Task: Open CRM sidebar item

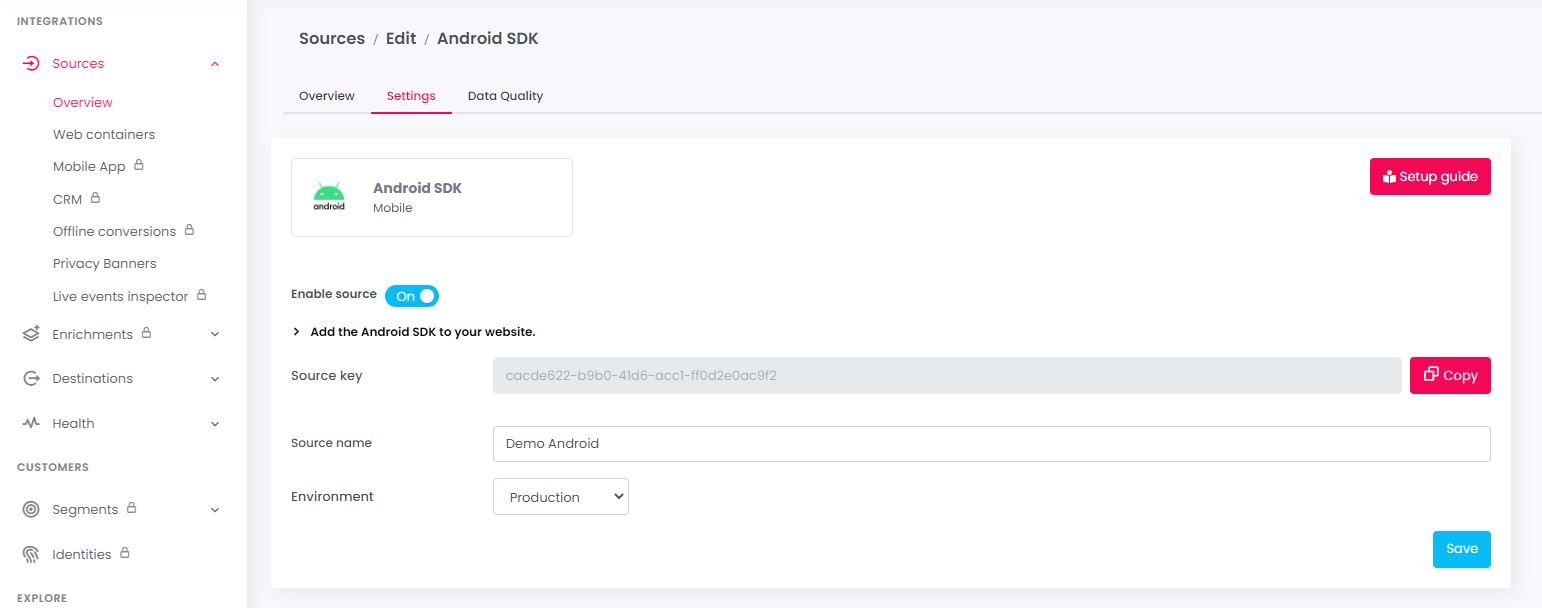Action: click(67, 199)
